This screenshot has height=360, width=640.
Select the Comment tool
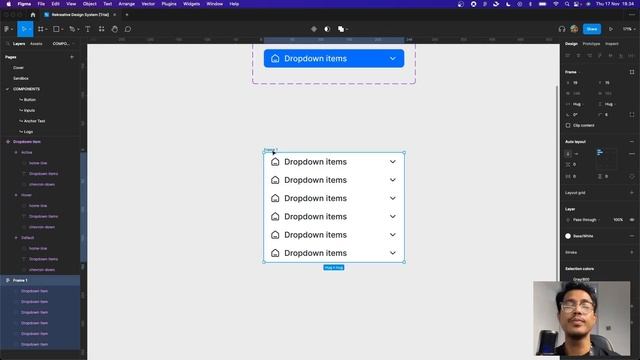pos(128,29)
